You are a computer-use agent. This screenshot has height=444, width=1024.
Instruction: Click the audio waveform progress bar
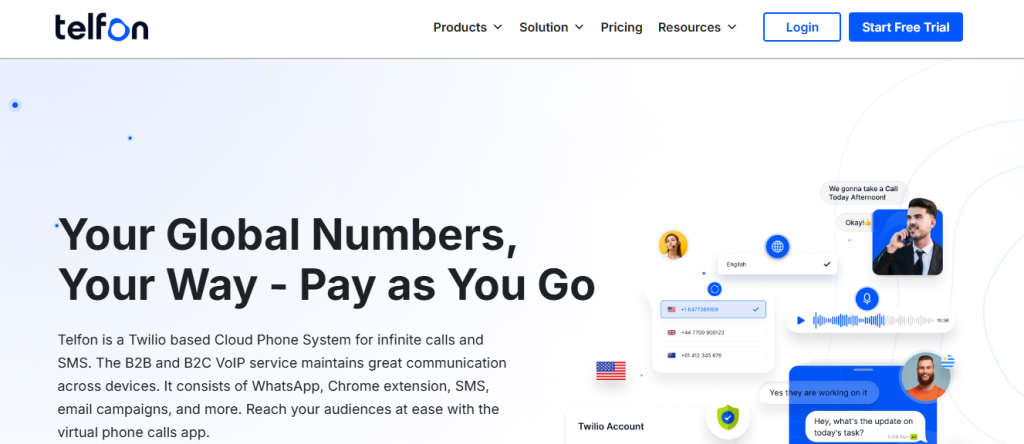870,321
